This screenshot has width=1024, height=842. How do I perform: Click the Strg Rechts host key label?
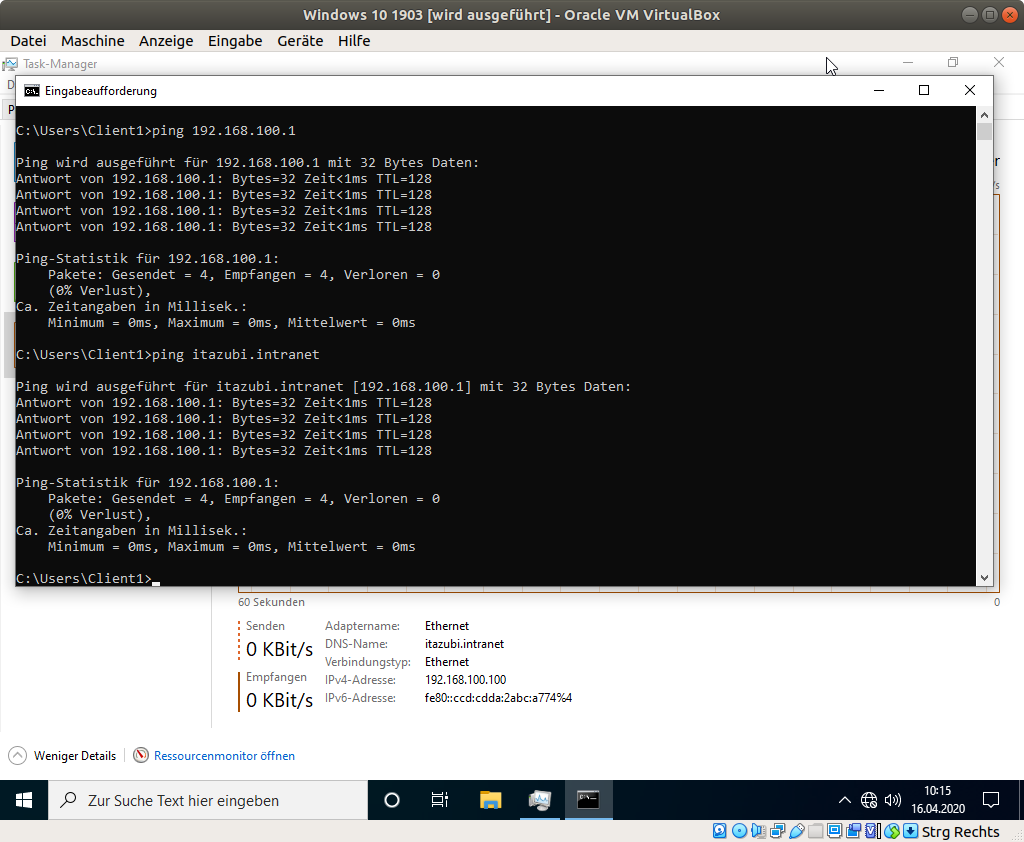[x=960, y=832]
